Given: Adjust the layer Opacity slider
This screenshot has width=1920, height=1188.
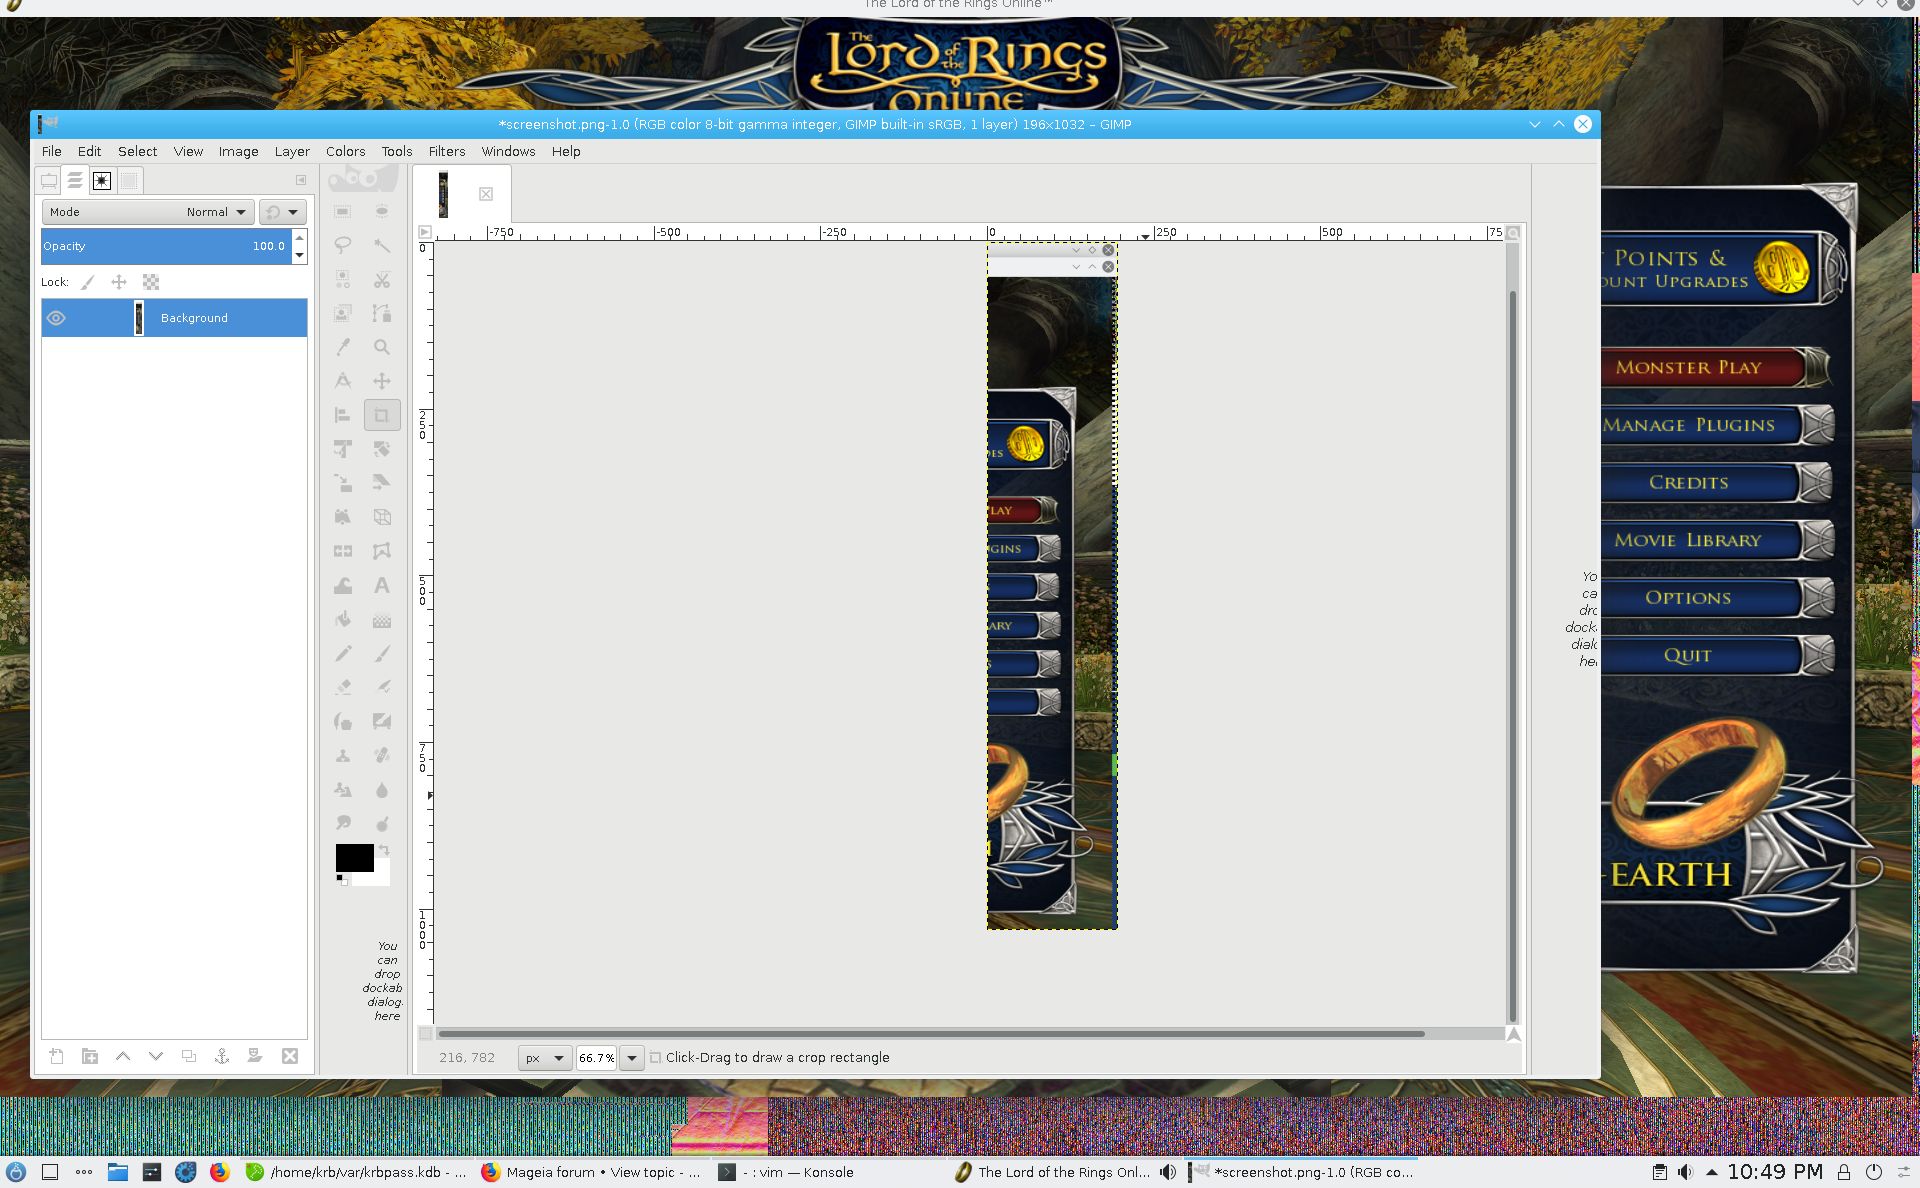Looking at the screenshot, I should click(166, 246).
